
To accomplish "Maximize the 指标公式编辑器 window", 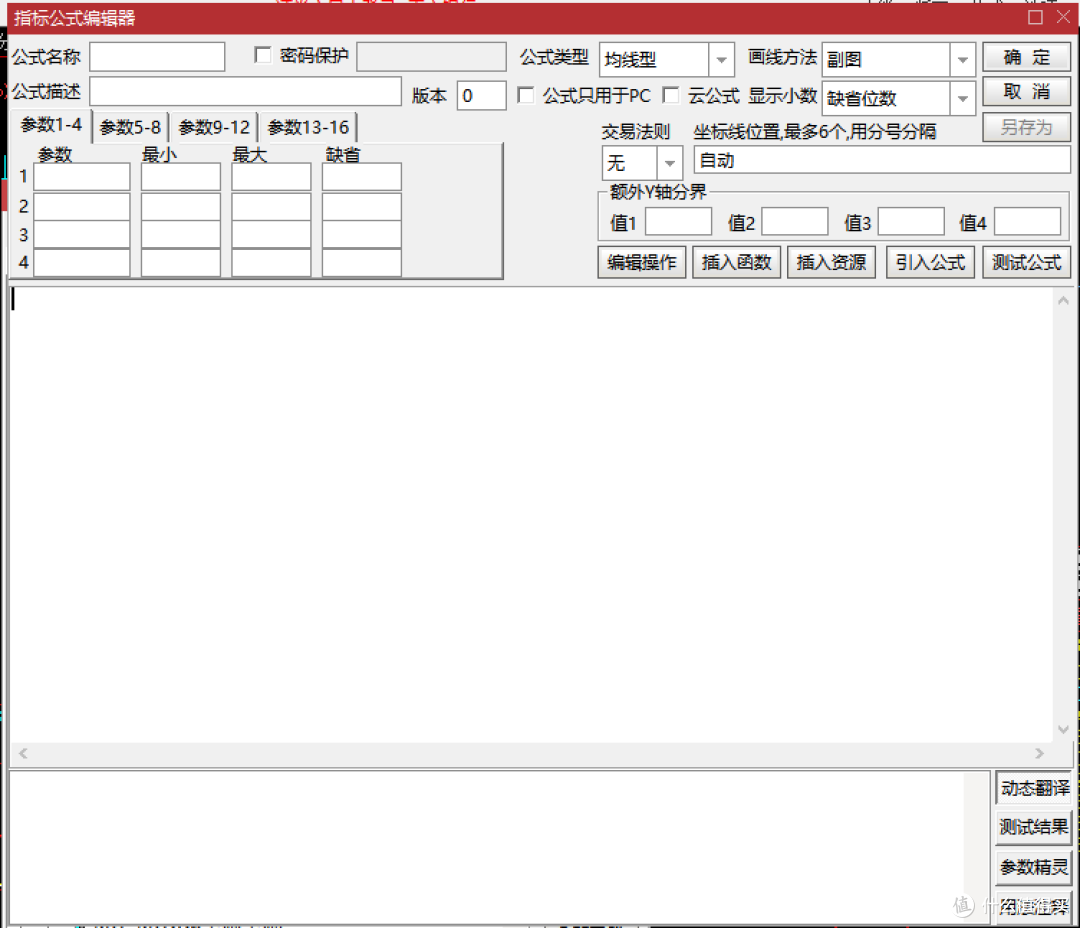I will pyautogui.click(x=1035, y=17).
